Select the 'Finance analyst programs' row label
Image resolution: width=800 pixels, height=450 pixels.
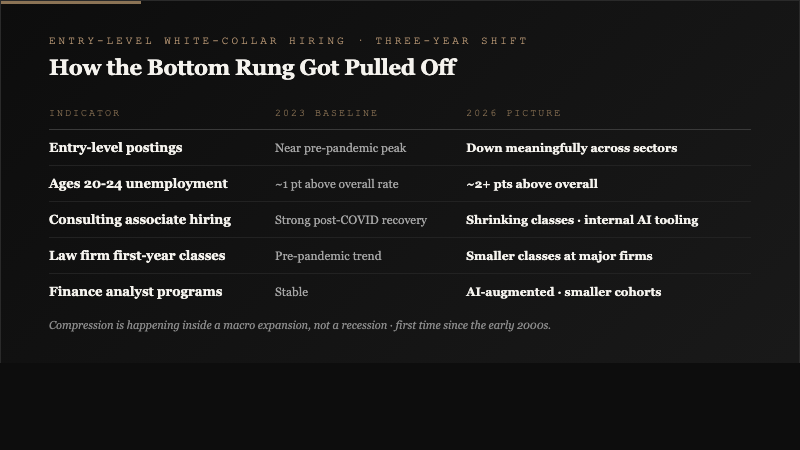(135, 292)
